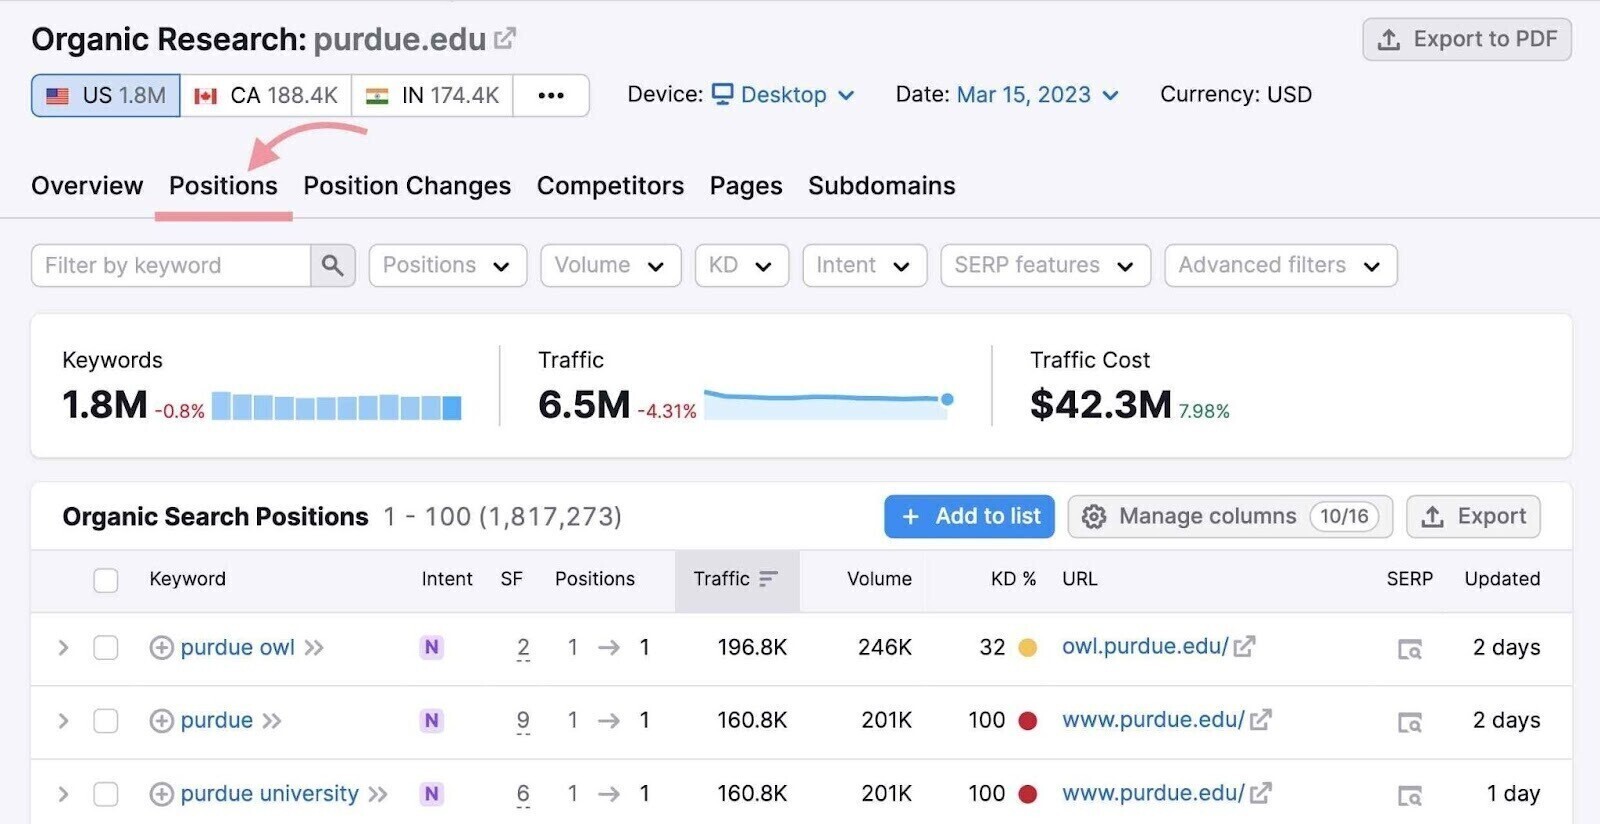This screenshot has width=1600, height=824.
Task: Open the Advanced filters dropdown
Action: point(1279,266)
